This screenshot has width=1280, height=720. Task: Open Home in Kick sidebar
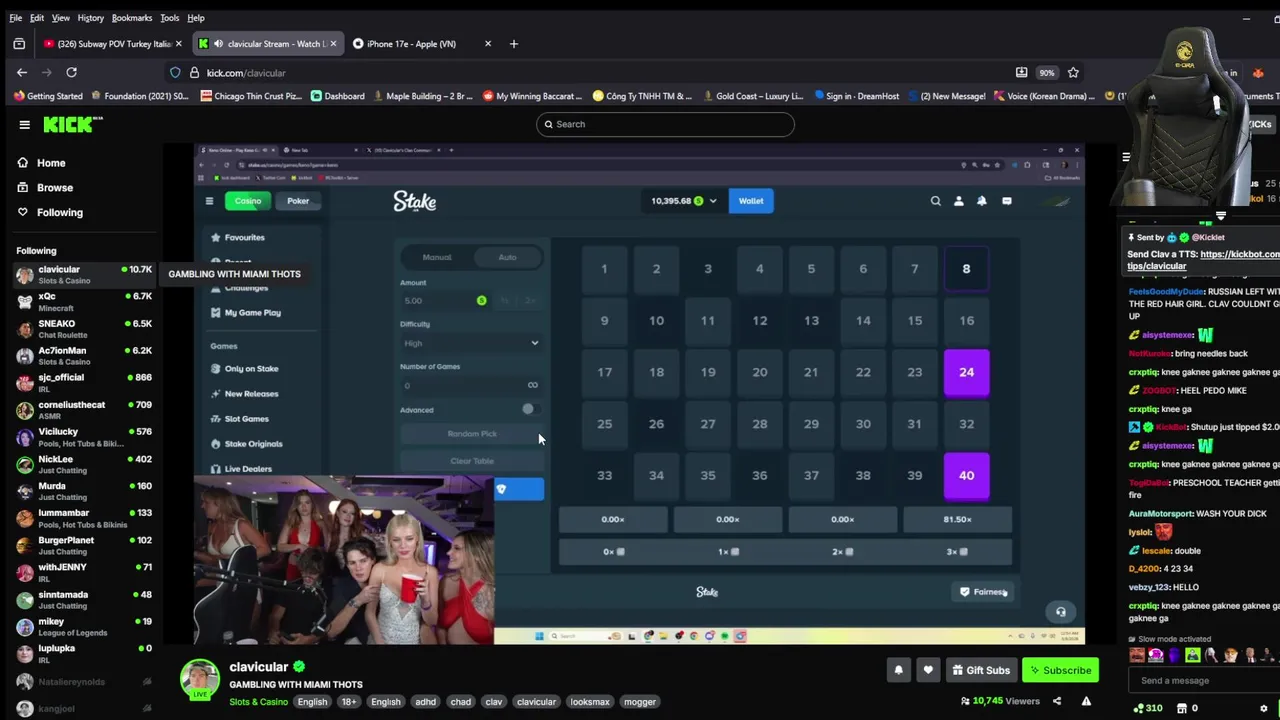[41, 163]
